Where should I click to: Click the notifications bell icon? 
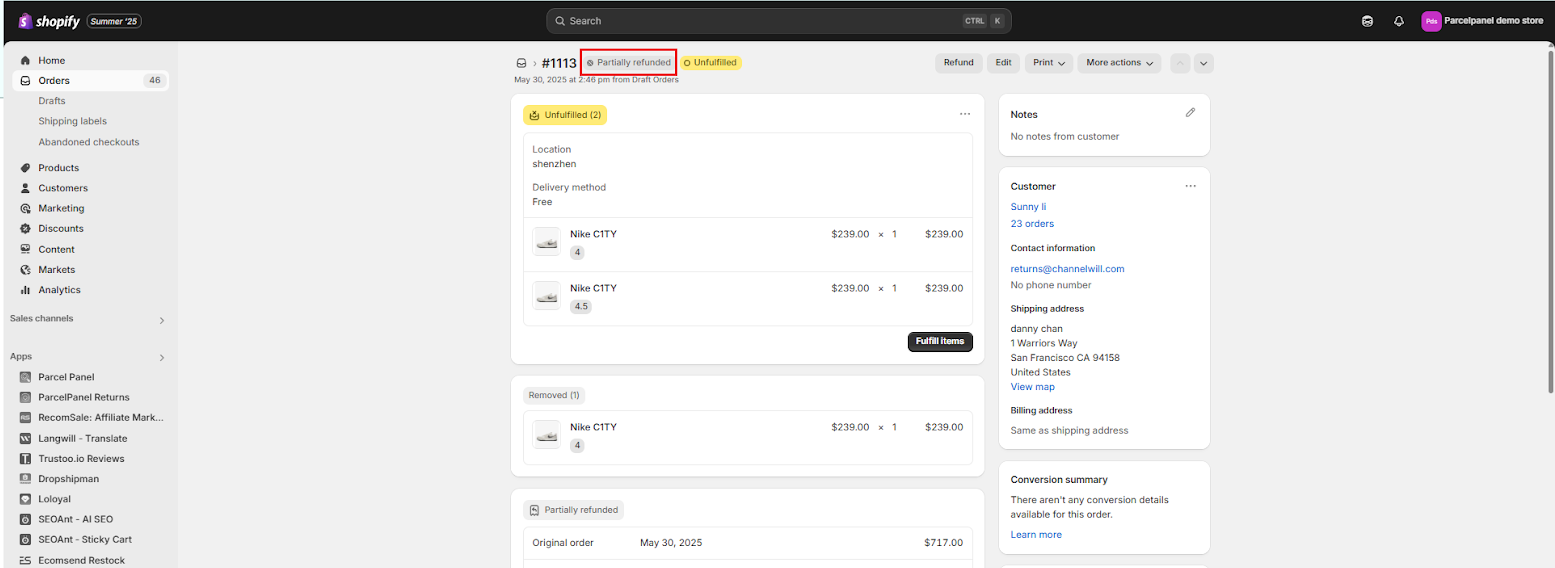click(1399, 21)
